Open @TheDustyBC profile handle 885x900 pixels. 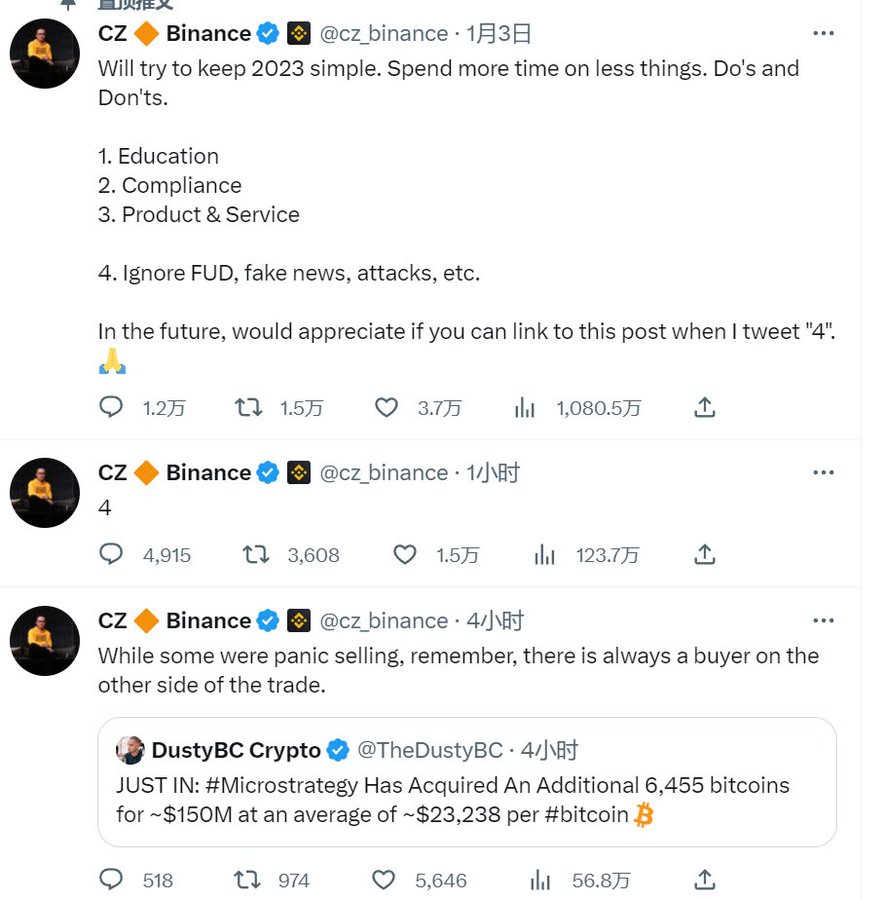[x=430, y=750]
